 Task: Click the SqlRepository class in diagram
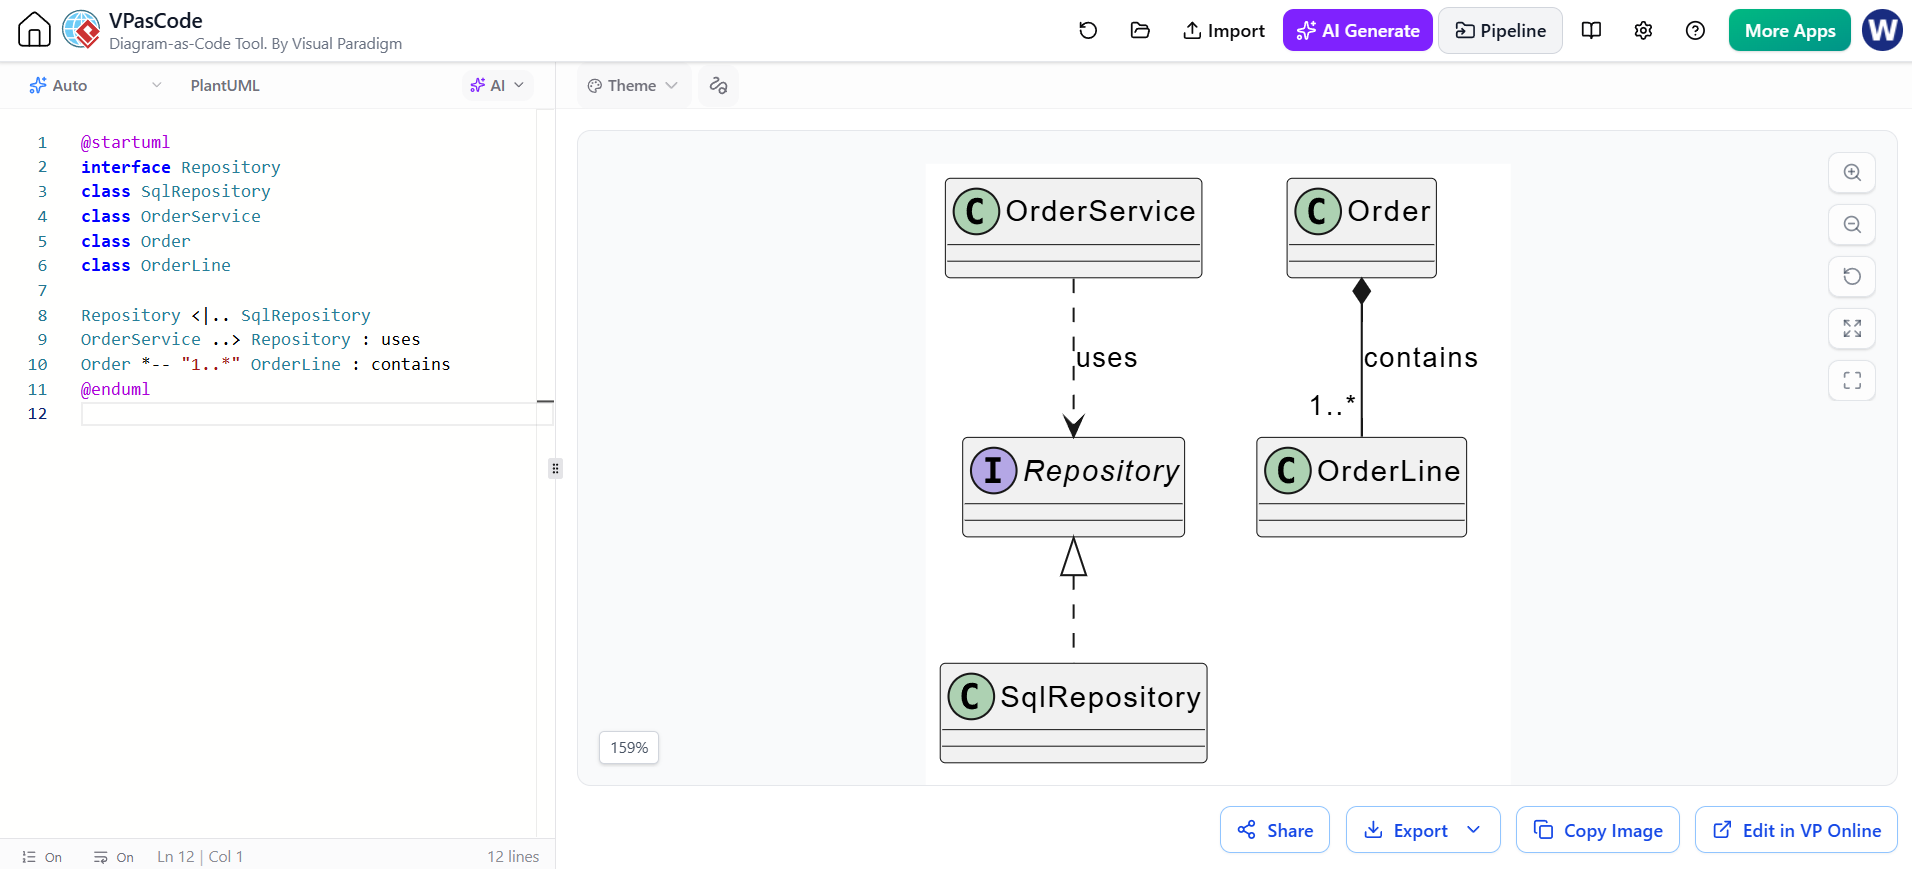(x=1073, y=713)
